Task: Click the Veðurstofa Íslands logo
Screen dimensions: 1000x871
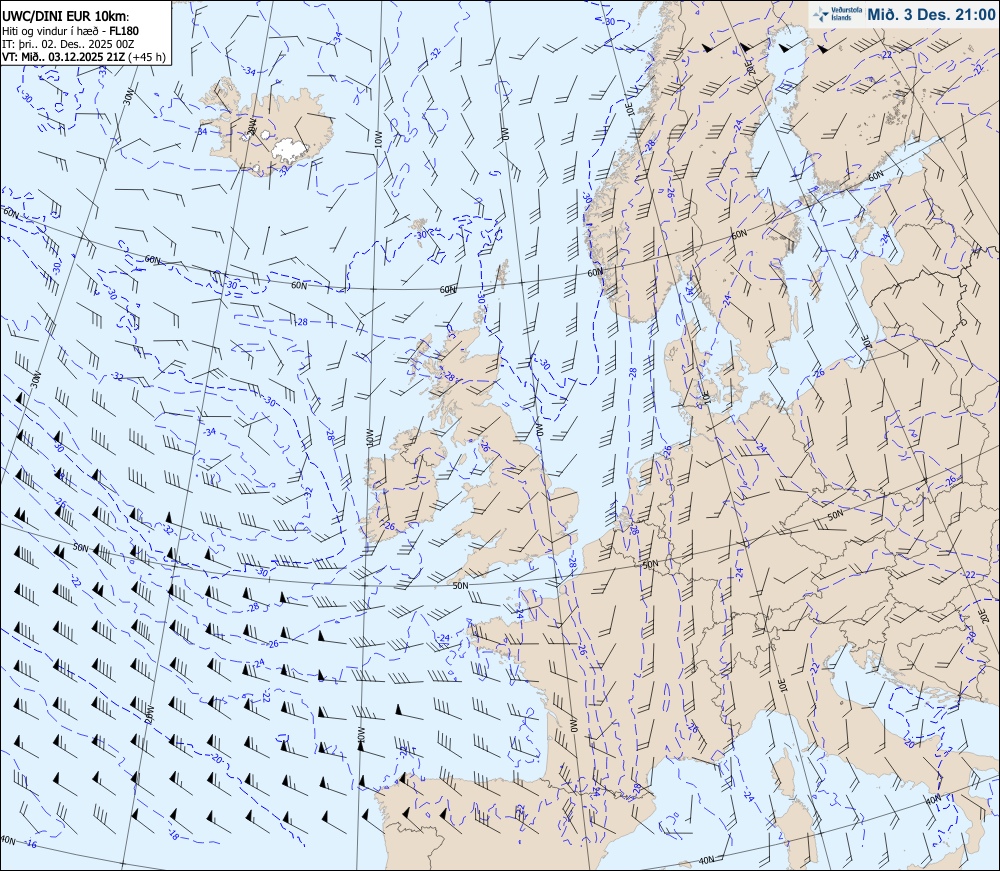Action: [x=837, y=14]
